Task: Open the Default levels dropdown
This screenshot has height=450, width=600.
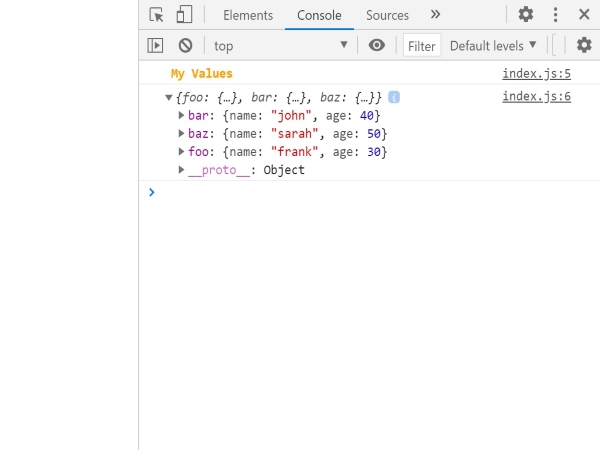Action: [493, 45]
